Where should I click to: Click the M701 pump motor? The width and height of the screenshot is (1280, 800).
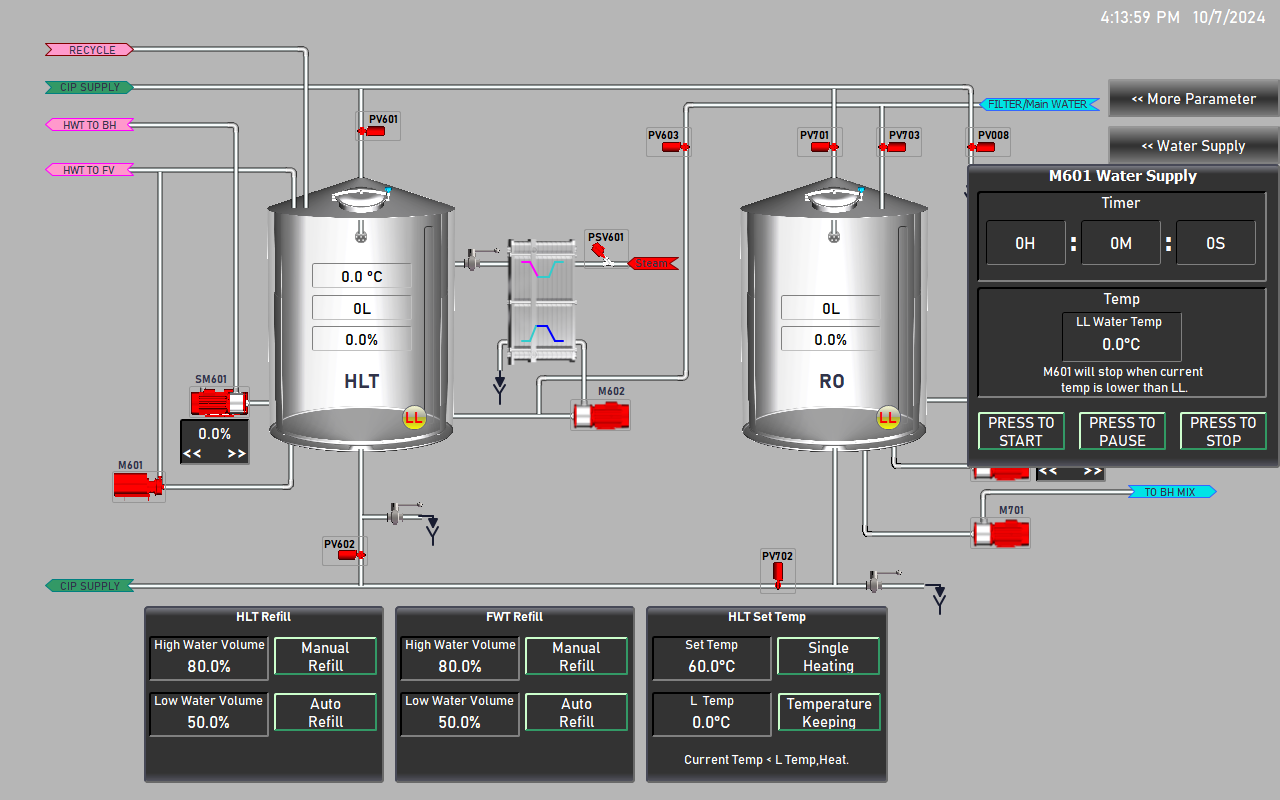pyautogui.click(x=1001, y=532)
